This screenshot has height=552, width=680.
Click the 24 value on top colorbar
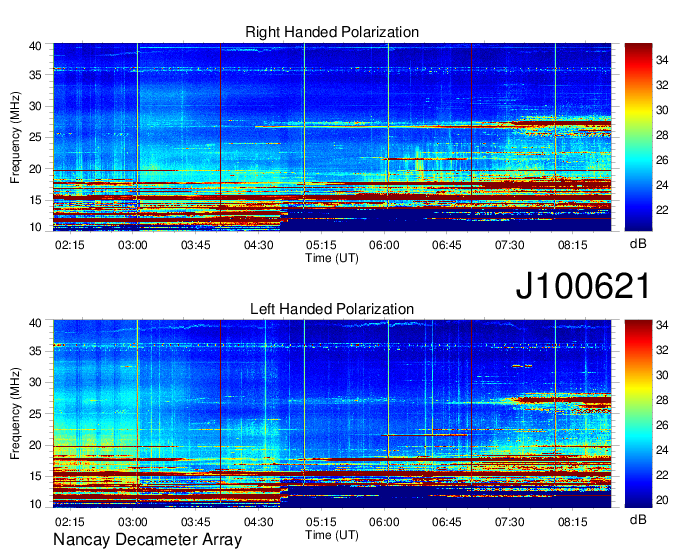click(662, 185)
